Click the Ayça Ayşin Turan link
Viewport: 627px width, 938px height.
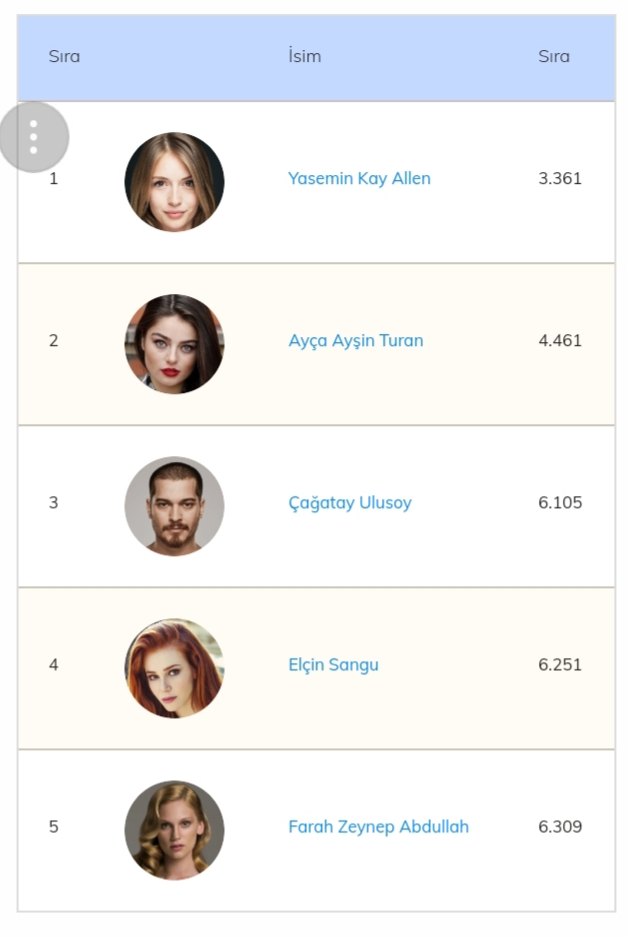pos(355,341)
